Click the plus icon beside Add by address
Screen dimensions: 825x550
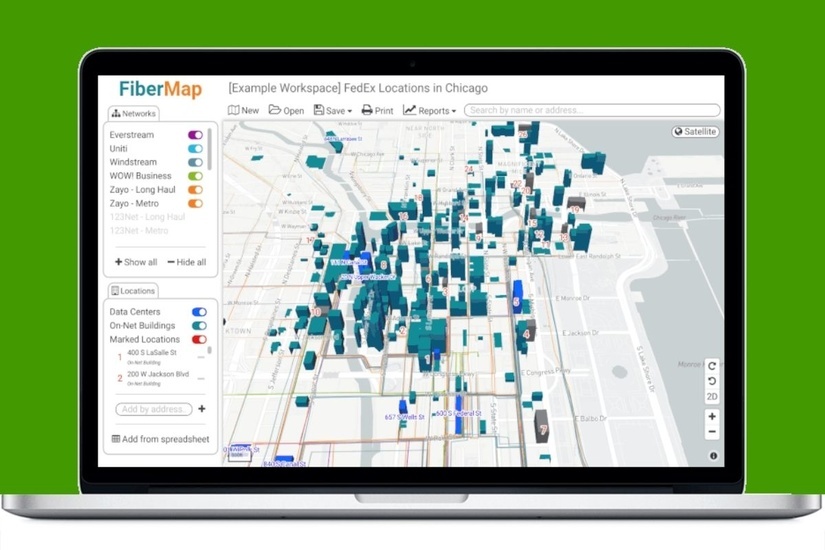(x=202, y=409)
